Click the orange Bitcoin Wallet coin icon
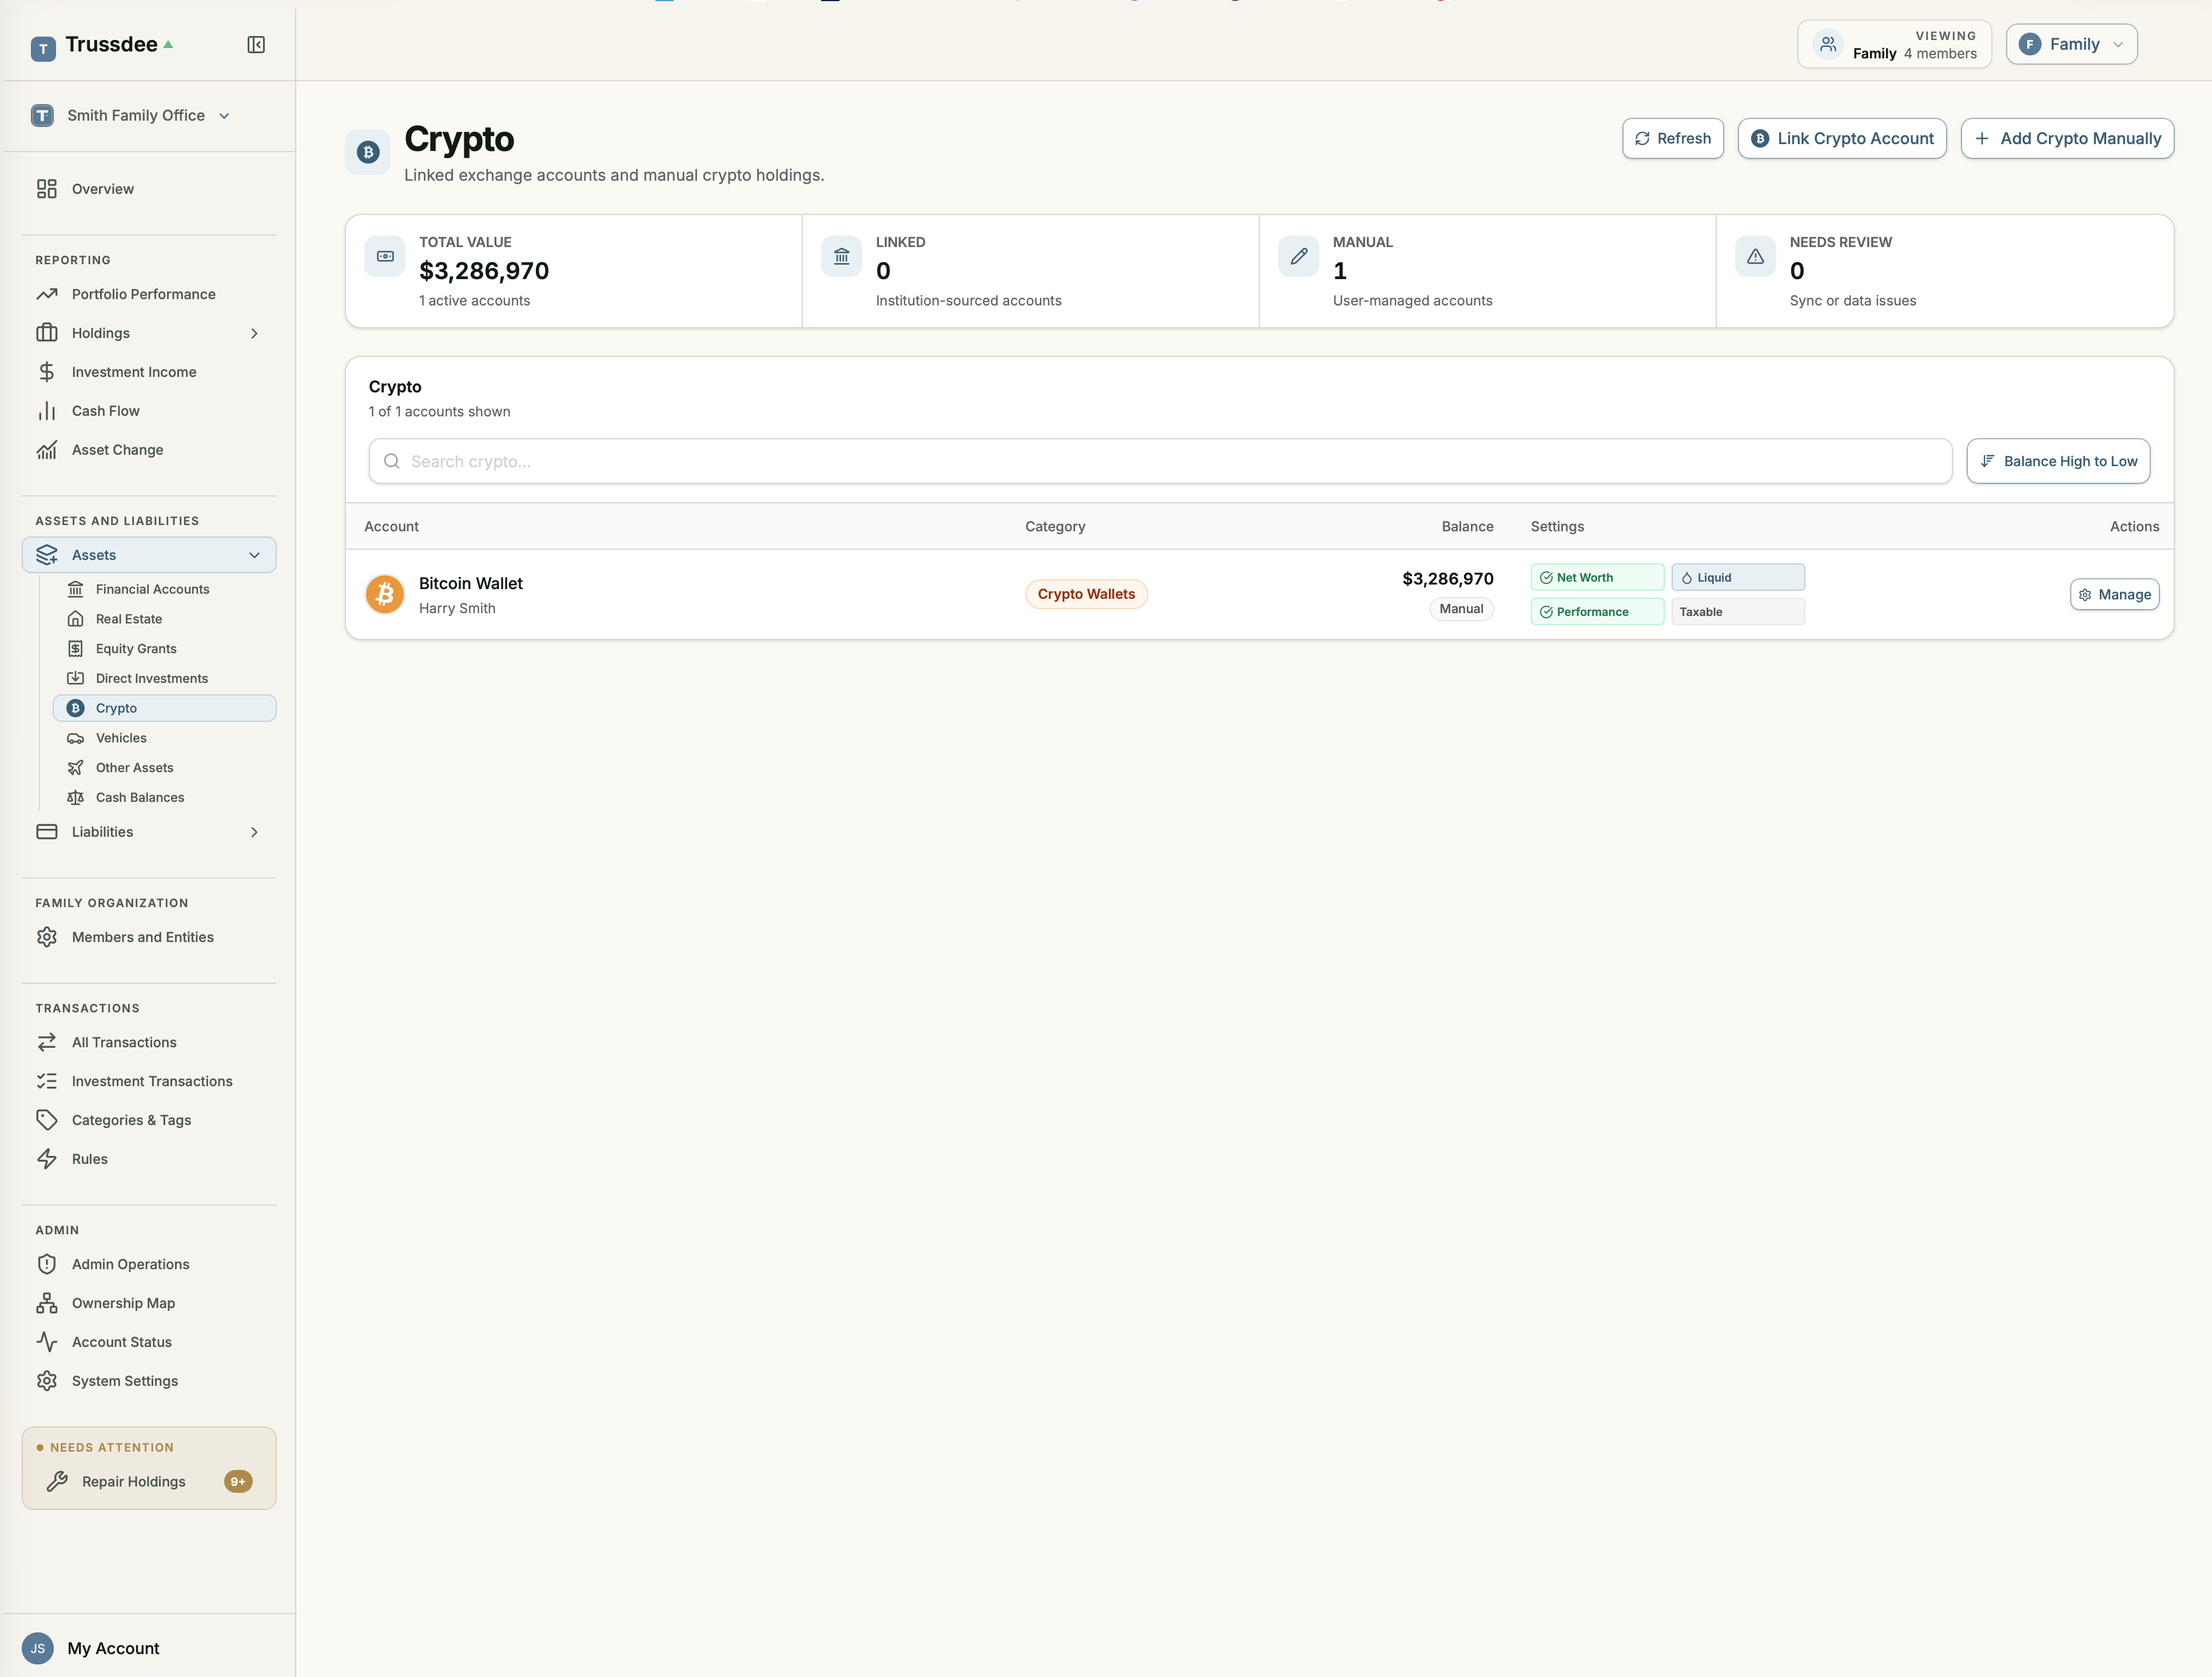 click(x=385, y=594)
